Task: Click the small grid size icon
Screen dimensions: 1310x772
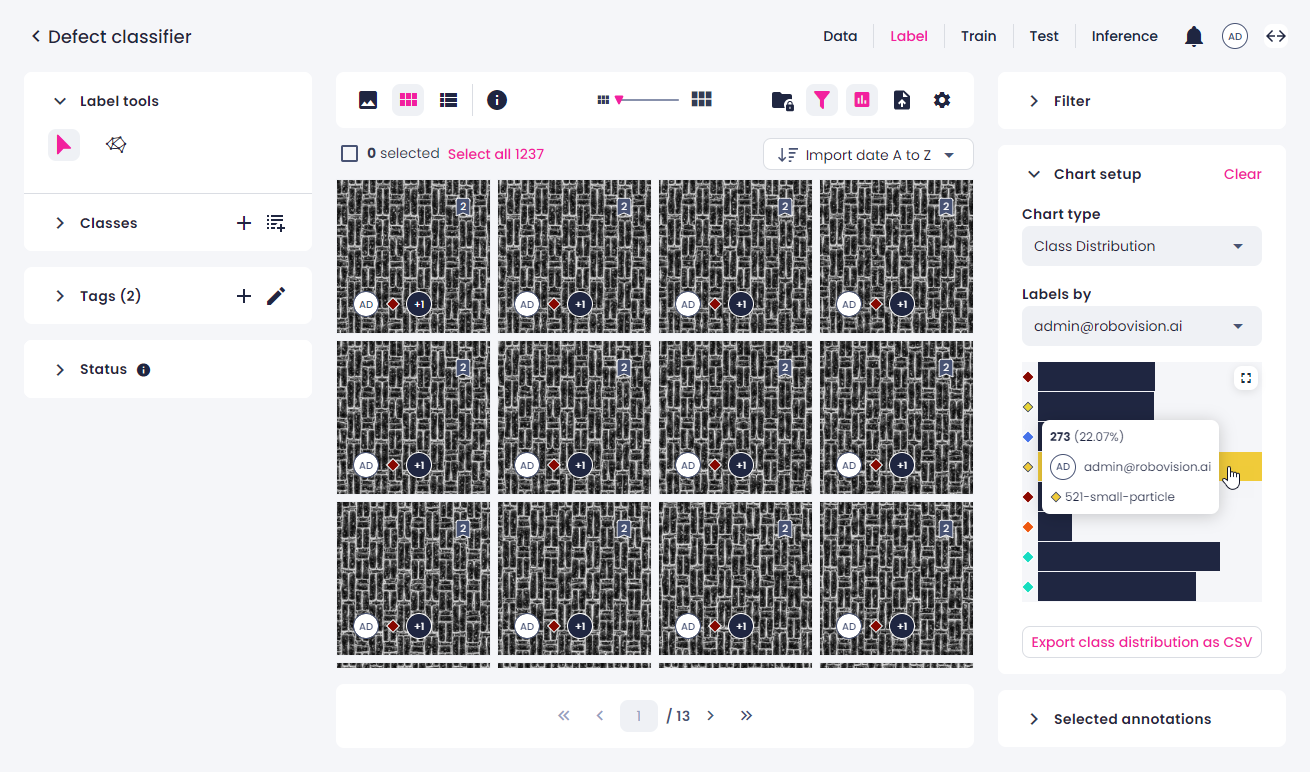Action: pos(603,100)
